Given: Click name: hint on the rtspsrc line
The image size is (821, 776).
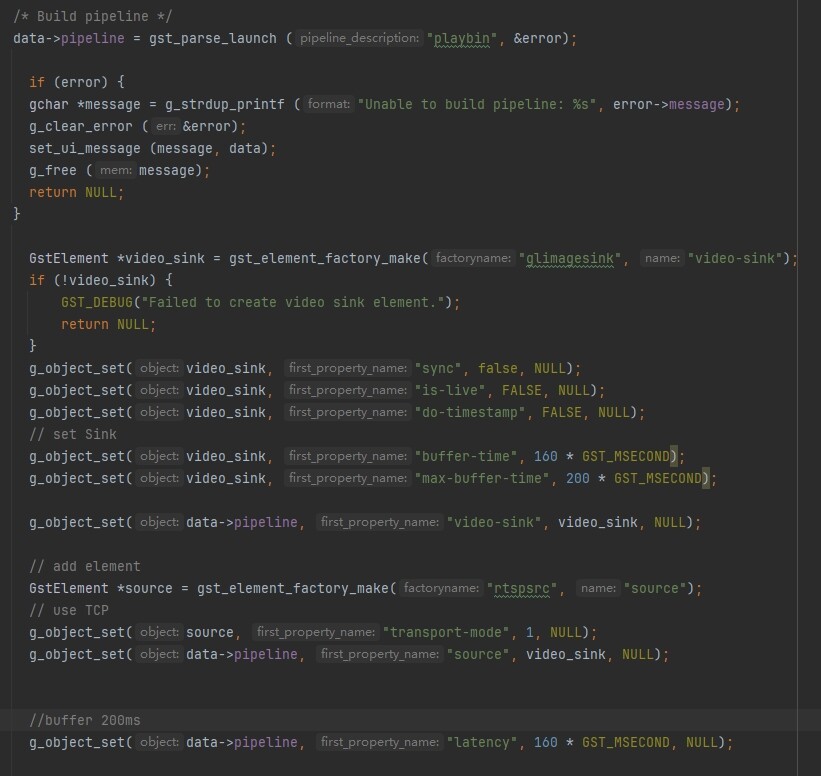Looking at the screenshot, I should tap(598, 588).
